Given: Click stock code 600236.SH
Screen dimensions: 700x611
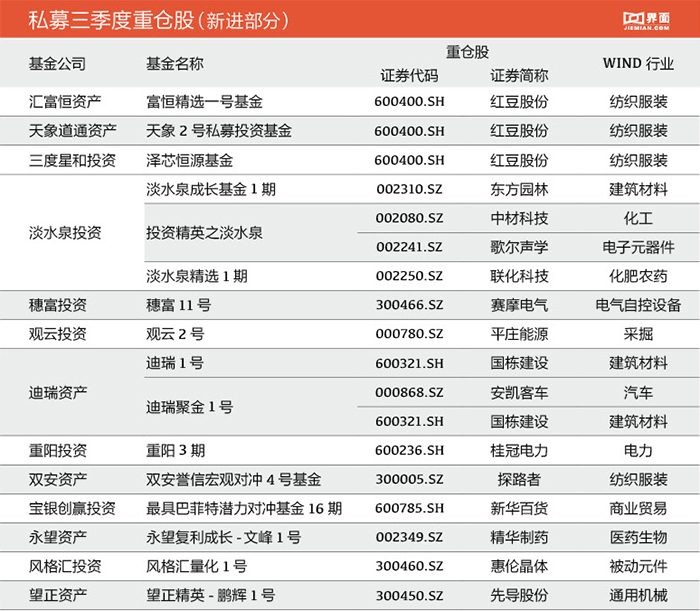Looking at the screenshot, I should 409,450.
